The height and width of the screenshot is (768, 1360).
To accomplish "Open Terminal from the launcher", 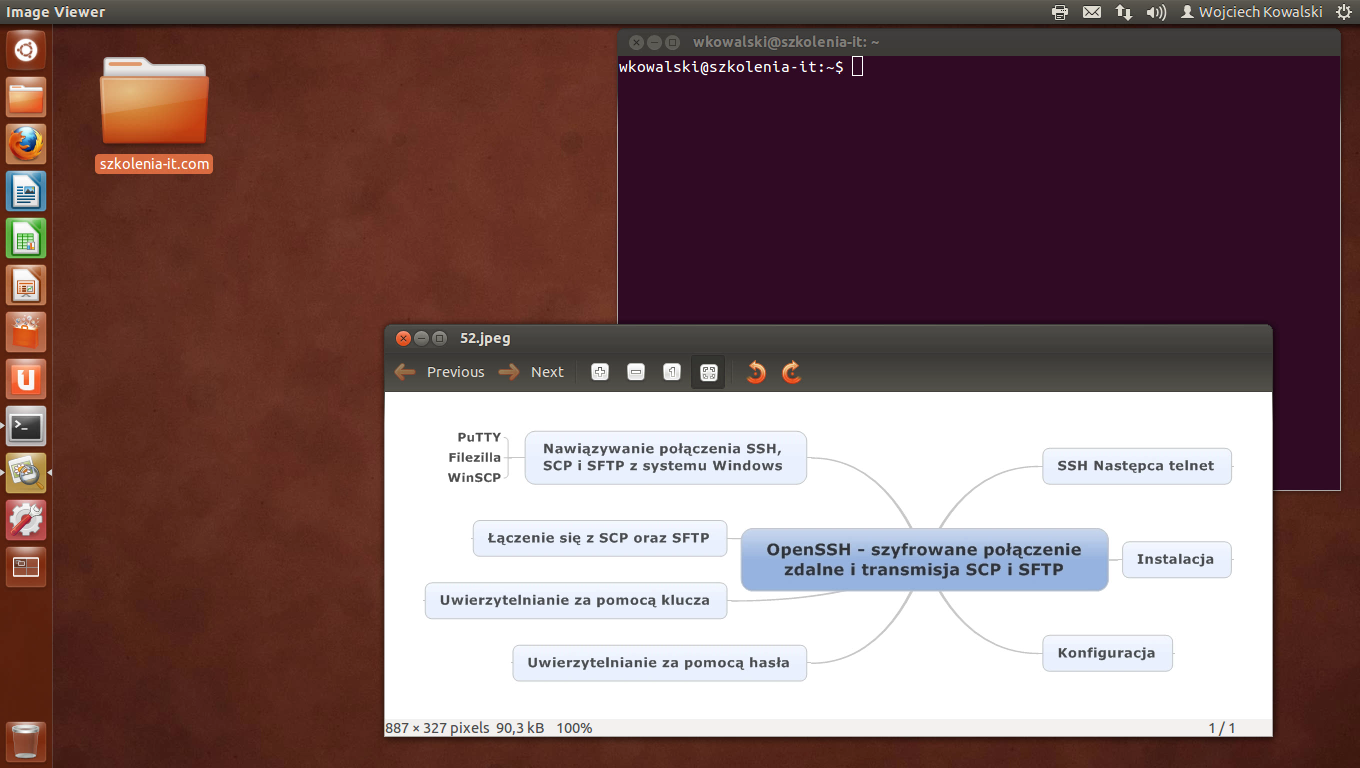I will tap(26, 427).
